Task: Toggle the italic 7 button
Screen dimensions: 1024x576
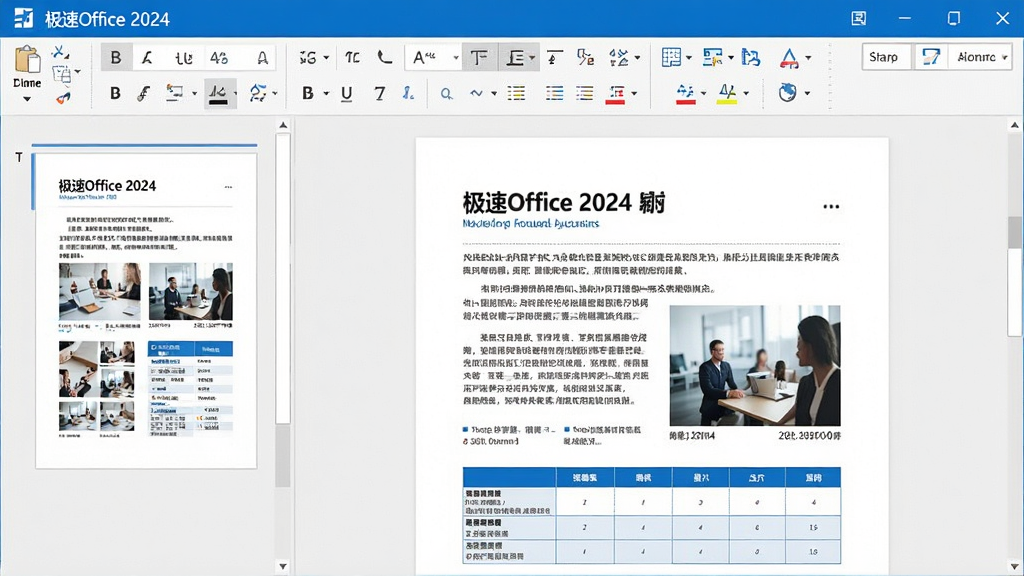Action: coord(379,93)
